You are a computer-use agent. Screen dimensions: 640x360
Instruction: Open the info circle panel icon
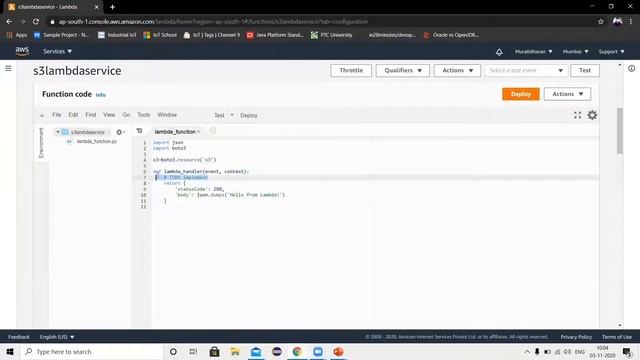click(x=631, y=69)
